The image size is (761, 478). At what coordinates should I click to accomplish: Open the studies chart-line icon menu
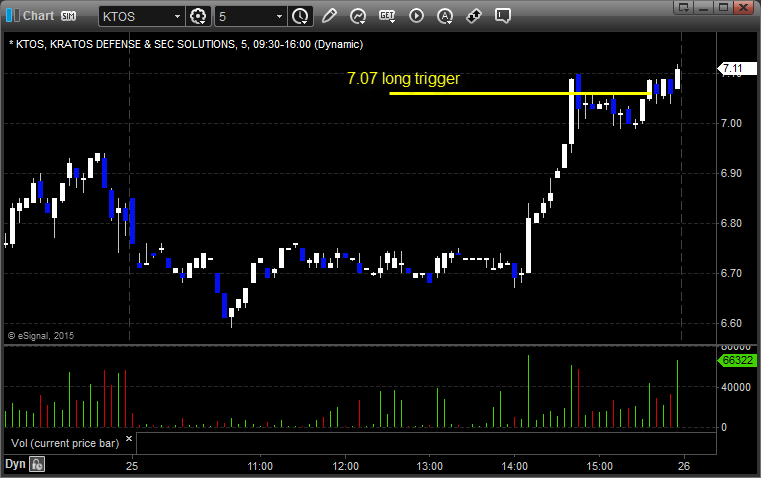coord(358,16)
